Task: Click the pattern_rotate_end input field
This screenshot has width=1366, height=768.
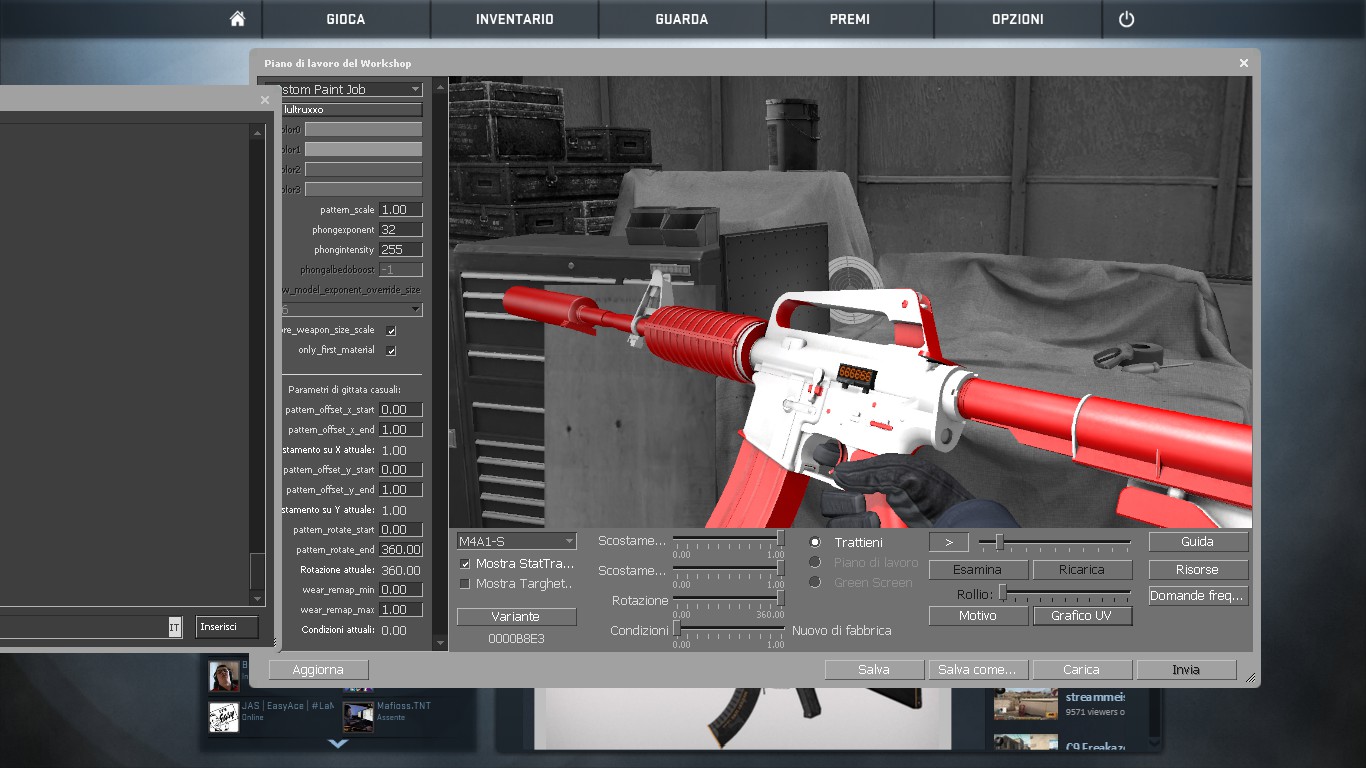Action: pos(401,550)
